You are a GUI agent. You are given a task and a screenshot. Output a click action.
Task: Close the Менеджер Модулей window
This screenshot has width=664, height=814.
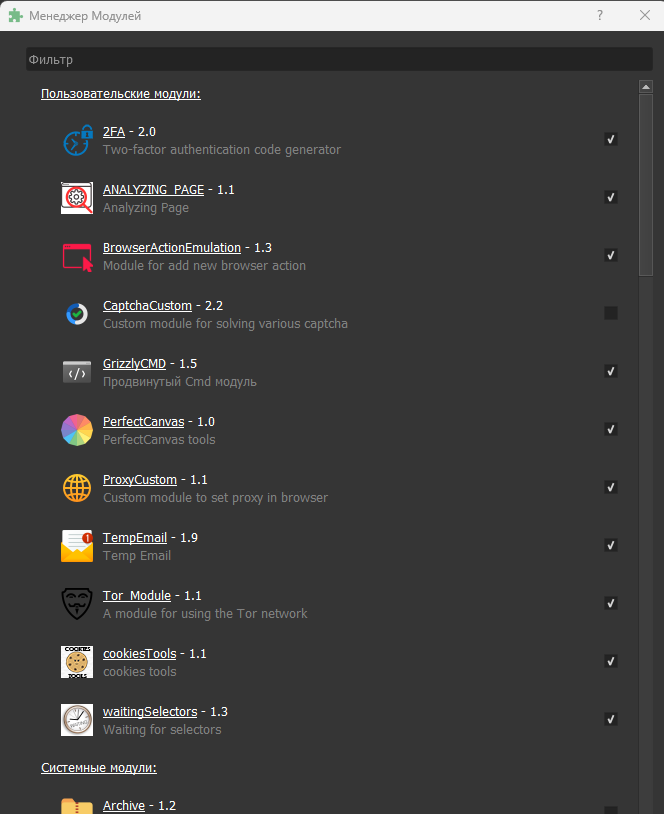click(x=645, y=15)
